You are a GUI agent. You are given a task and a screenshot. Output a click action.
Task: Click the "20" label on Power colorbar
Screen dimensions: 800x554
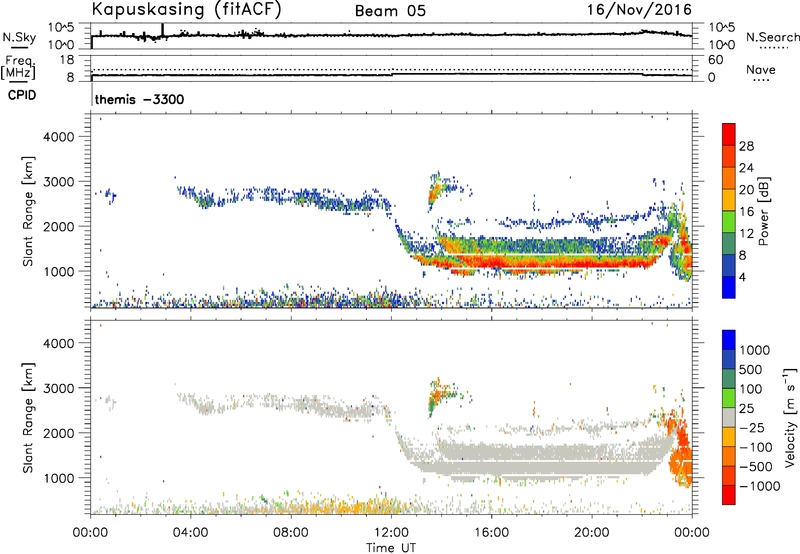pyautogui.click(x=746, y=190)
